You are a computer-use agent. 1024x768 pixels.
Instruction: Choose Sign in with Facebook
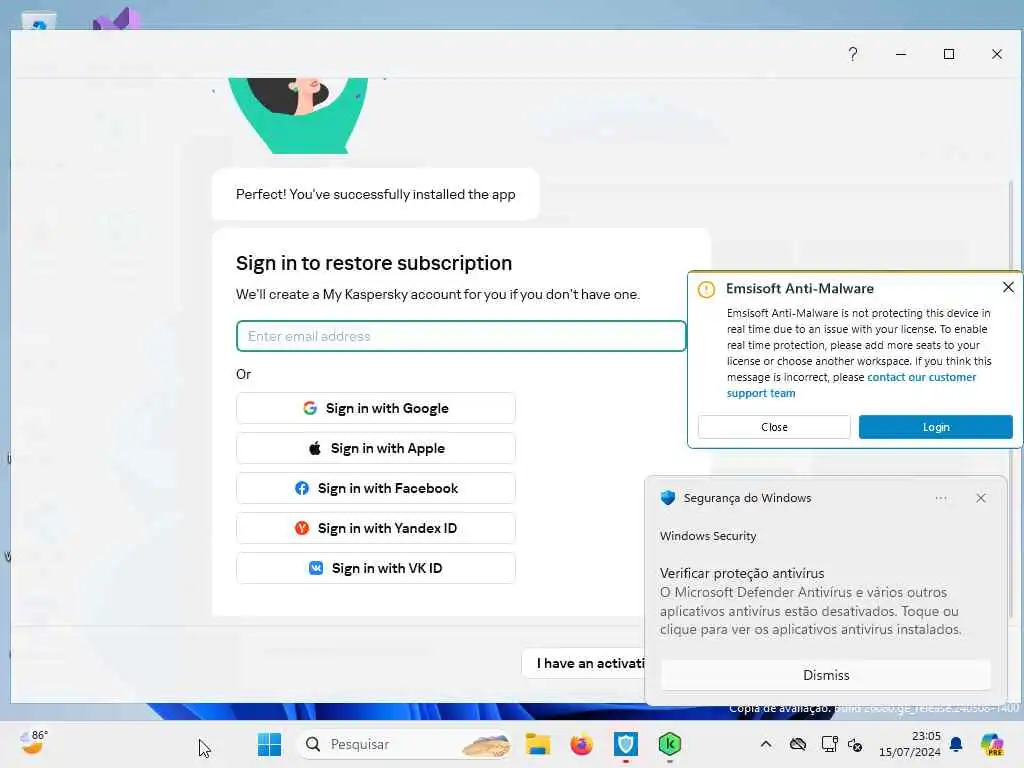pyautogui.click(x=376, y=488)
